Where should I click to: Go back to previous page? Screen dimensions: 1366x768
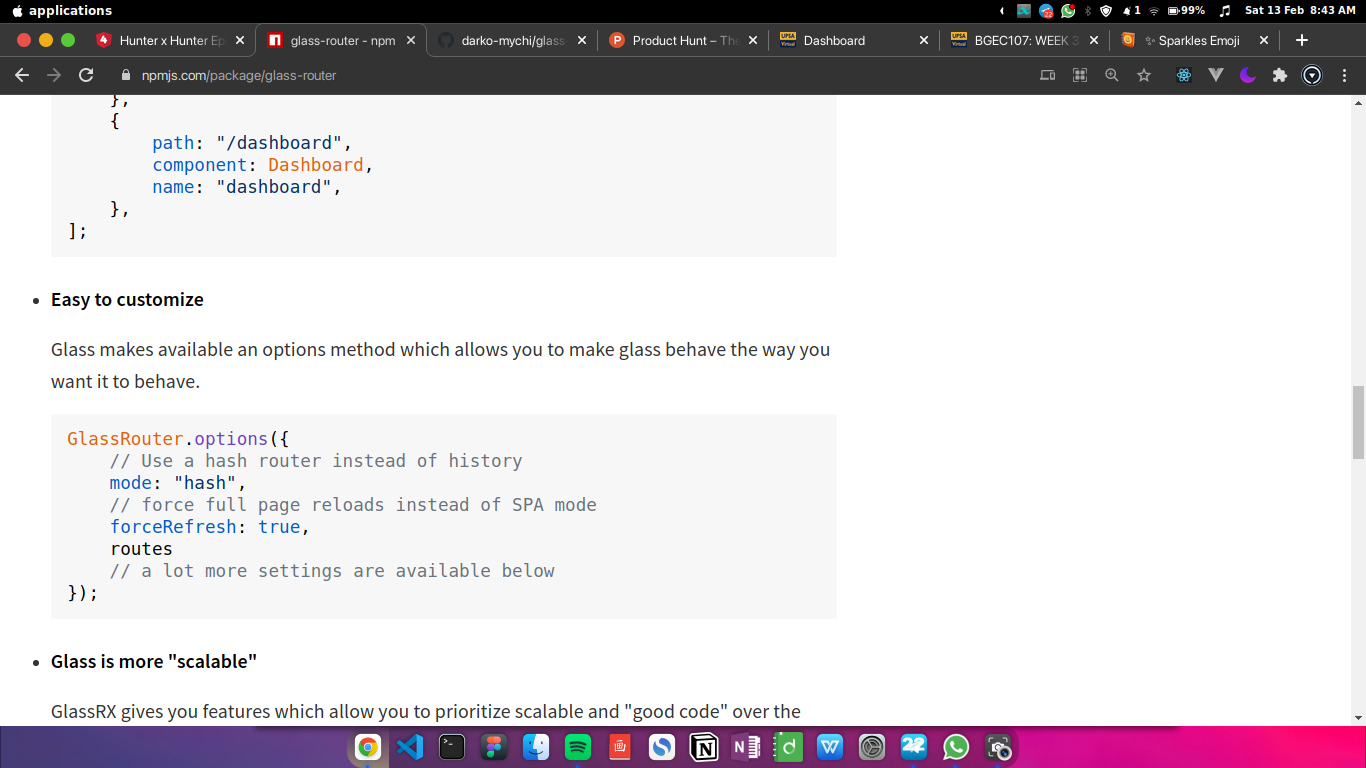(22, 75)
